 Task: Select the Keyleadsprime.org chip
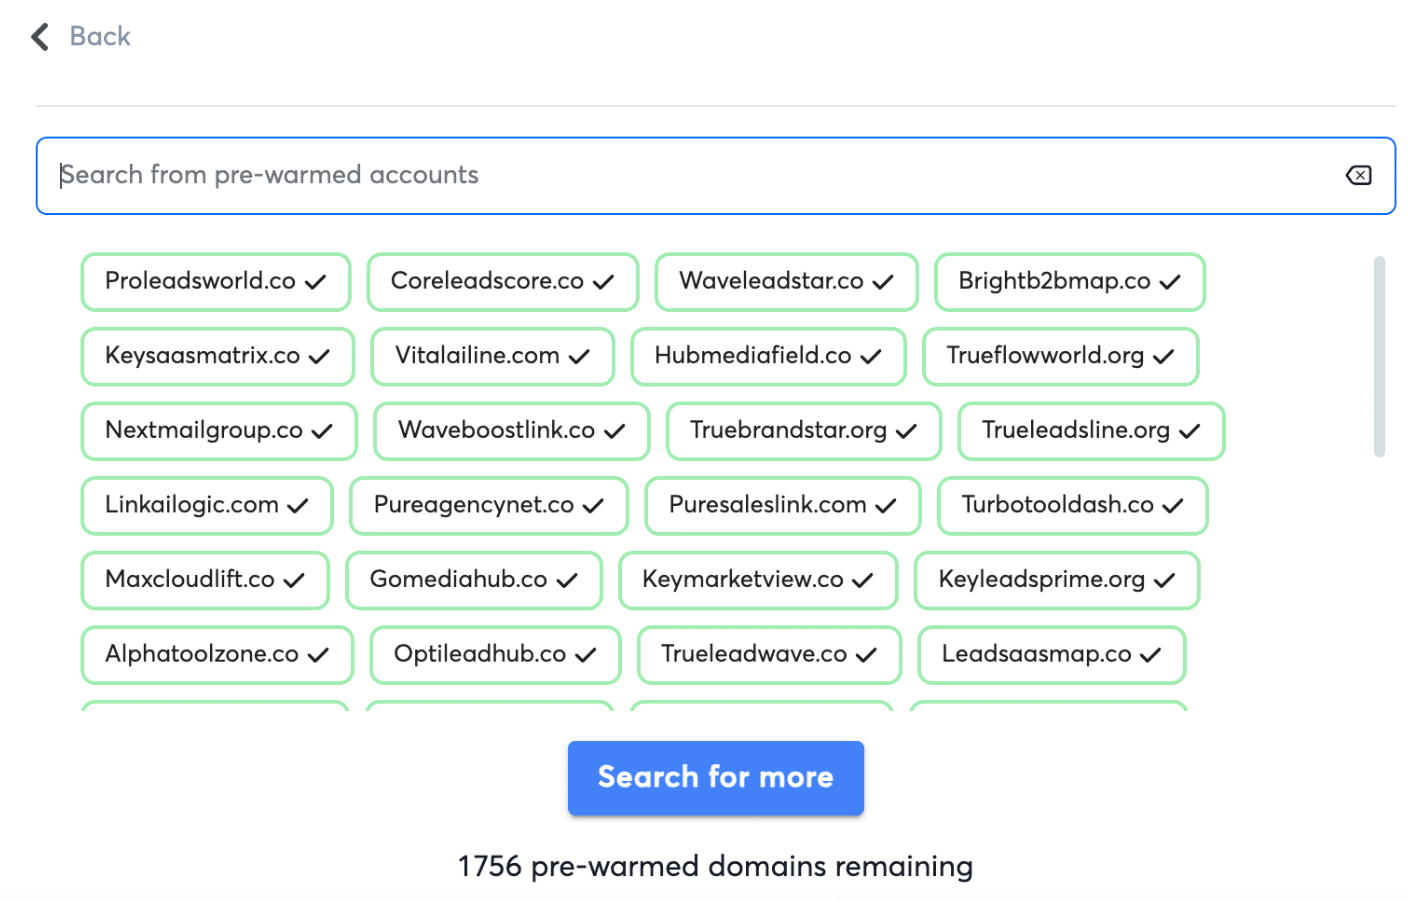pos(1056,580)
